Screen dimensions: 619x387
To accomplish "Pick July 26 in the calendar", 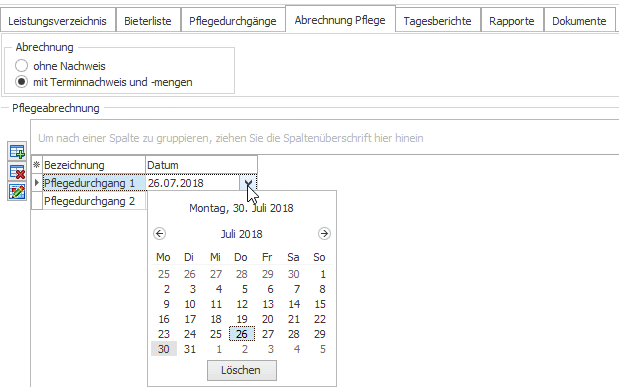I will tap(242, 334).
